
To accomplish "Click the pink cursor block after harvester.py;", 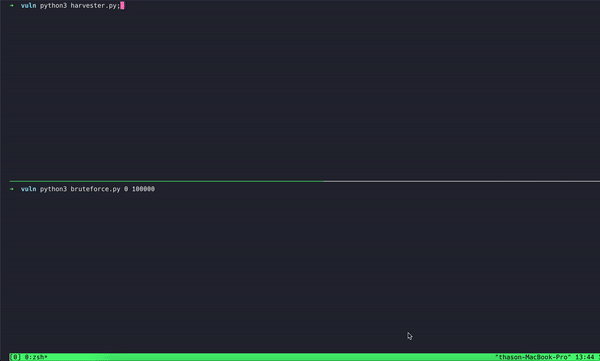I will pos(122,6).
